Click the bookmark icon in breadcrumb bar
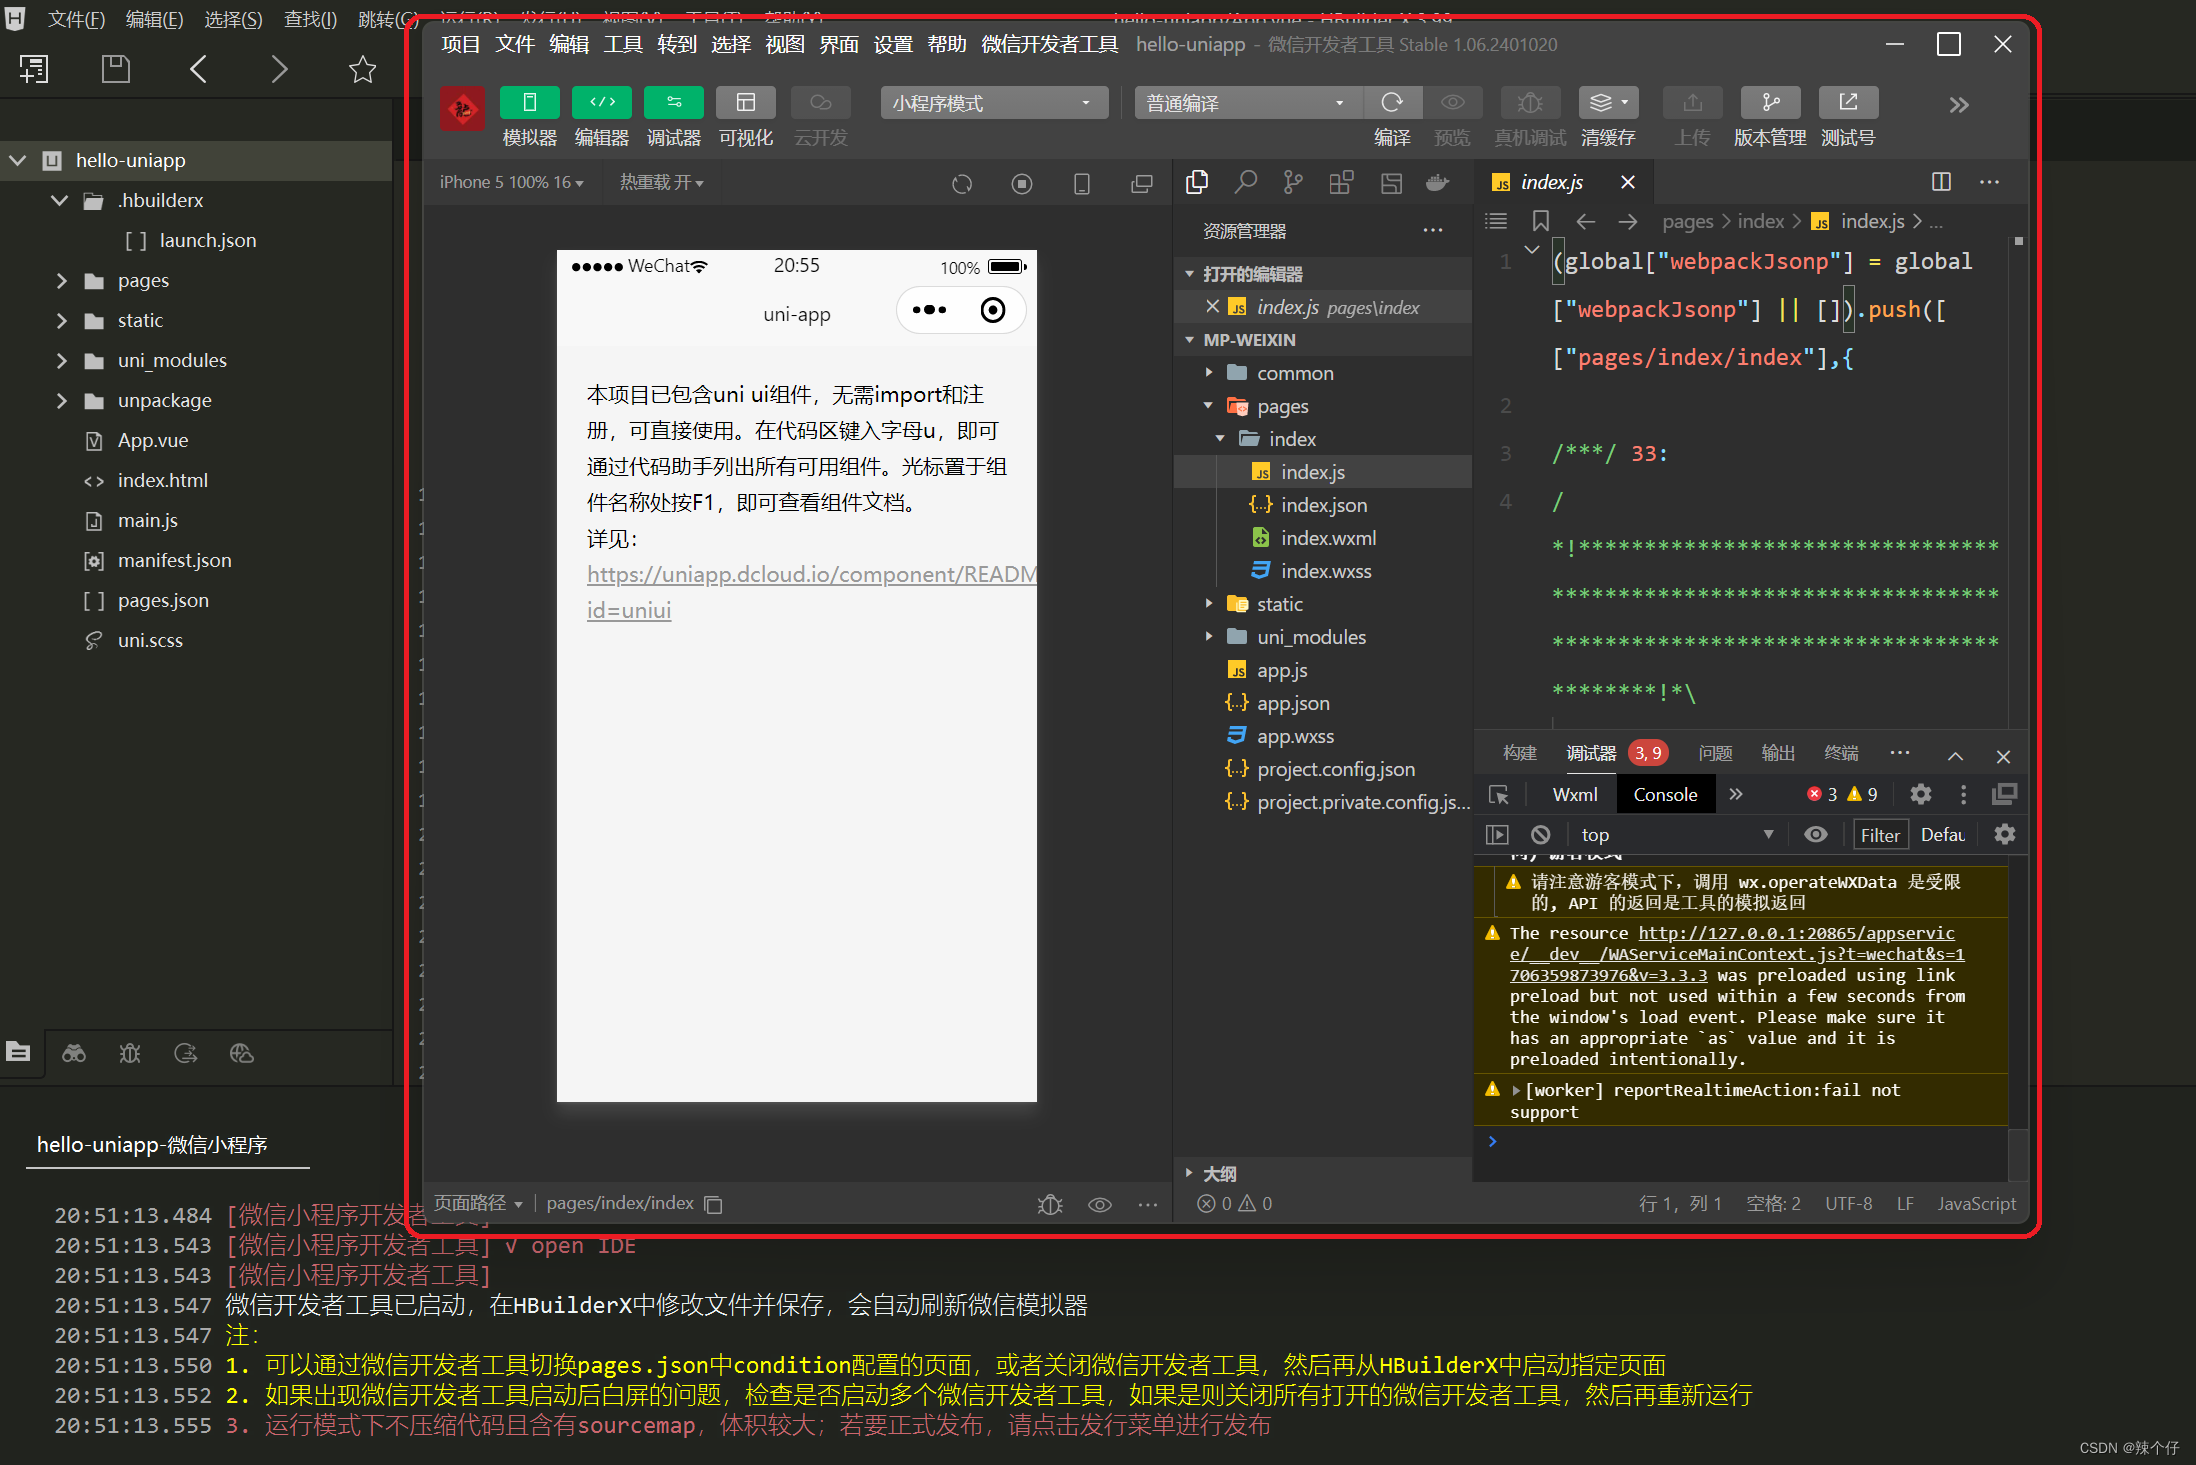The width and height of the screenshot is (2196, 1465). coord(1541,221)
